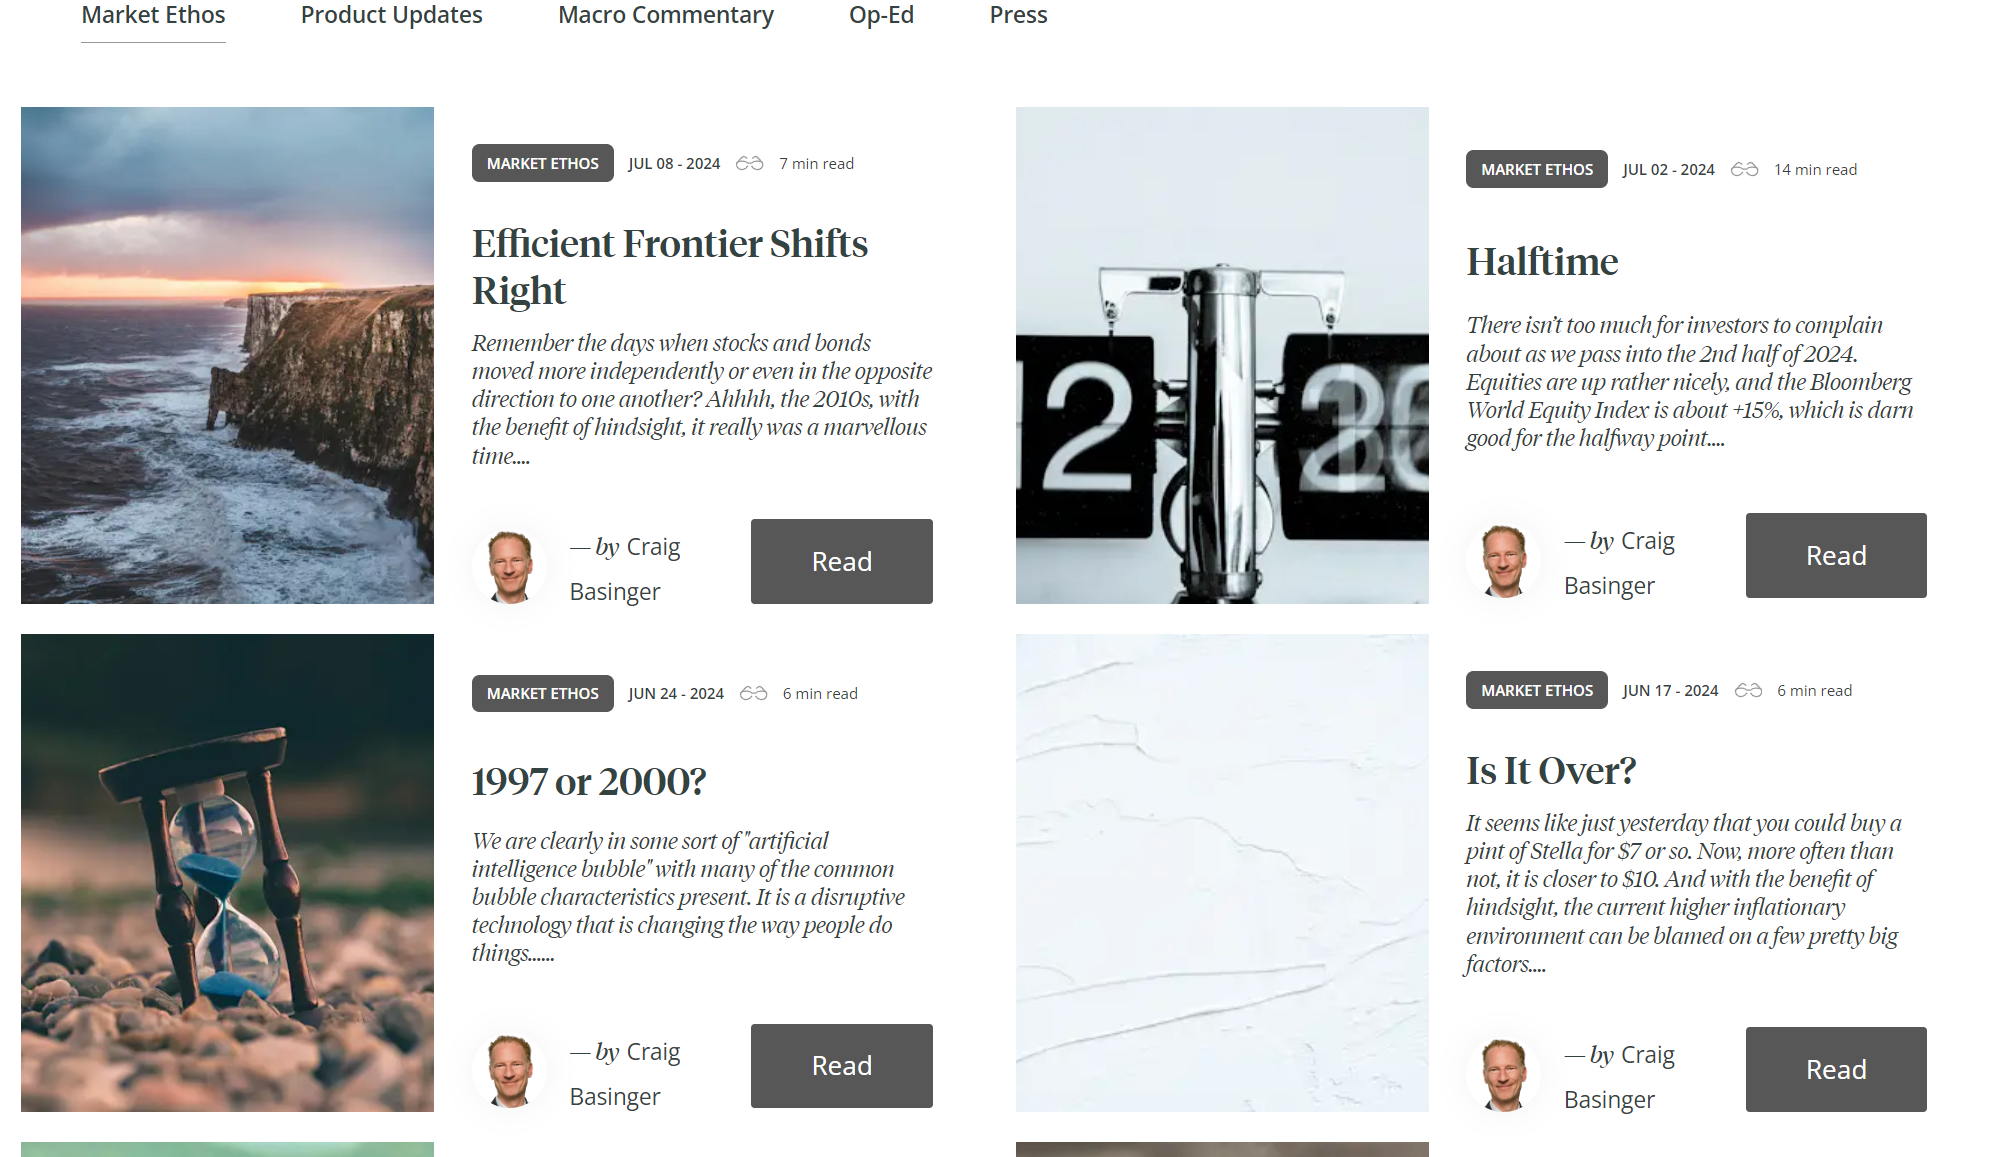Read the Halftime article
Screen dimensions: 1990x1157
(x=1837, y=555)
